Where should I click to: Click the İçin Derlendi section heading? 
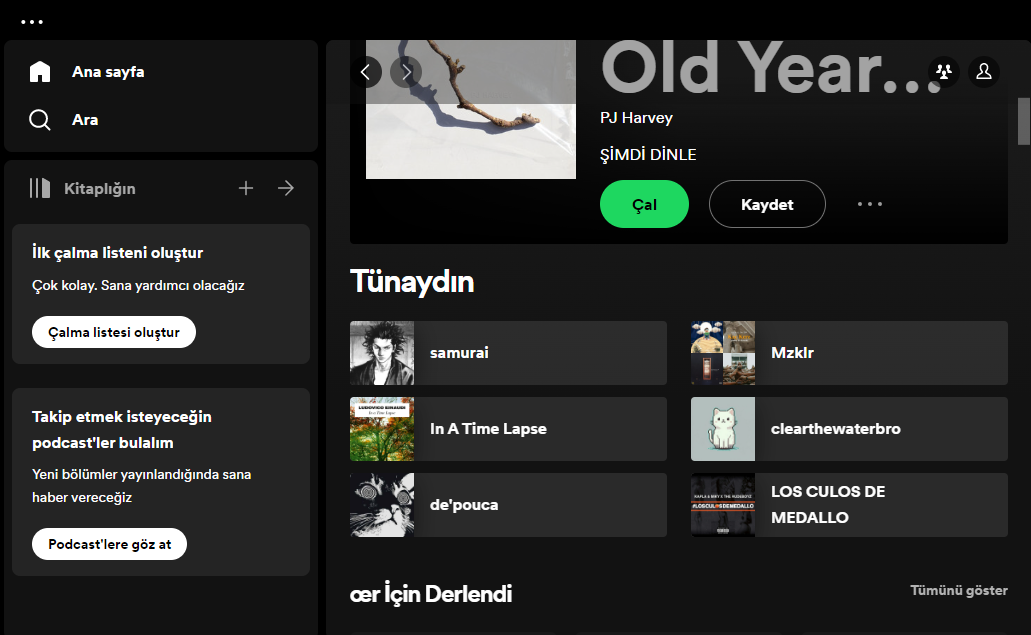[431, 594]
